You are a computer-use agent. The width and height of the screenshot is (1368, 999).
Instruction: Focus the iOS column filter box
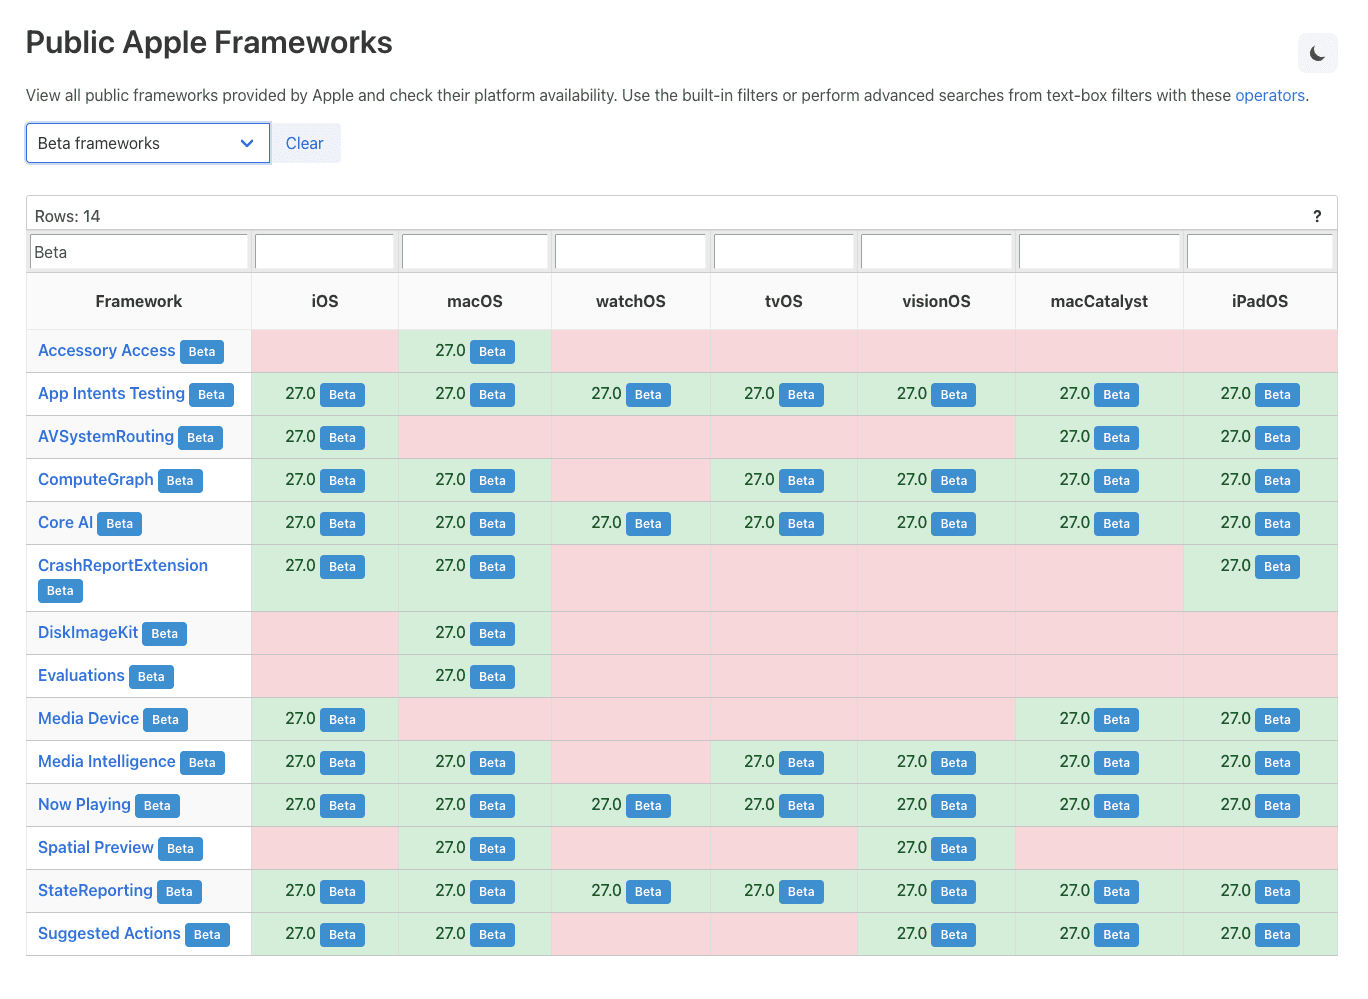coord(325,252)
